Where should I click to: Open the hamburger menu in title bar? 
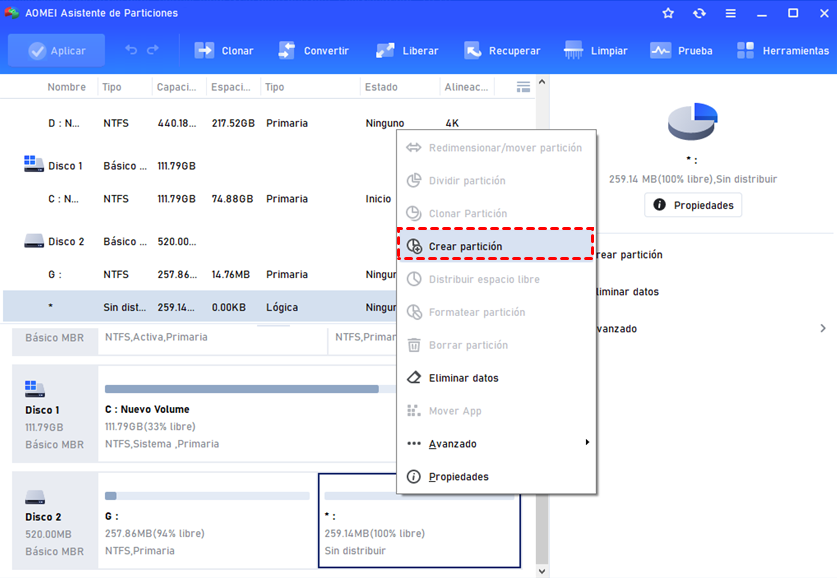(x=731, y=13)
